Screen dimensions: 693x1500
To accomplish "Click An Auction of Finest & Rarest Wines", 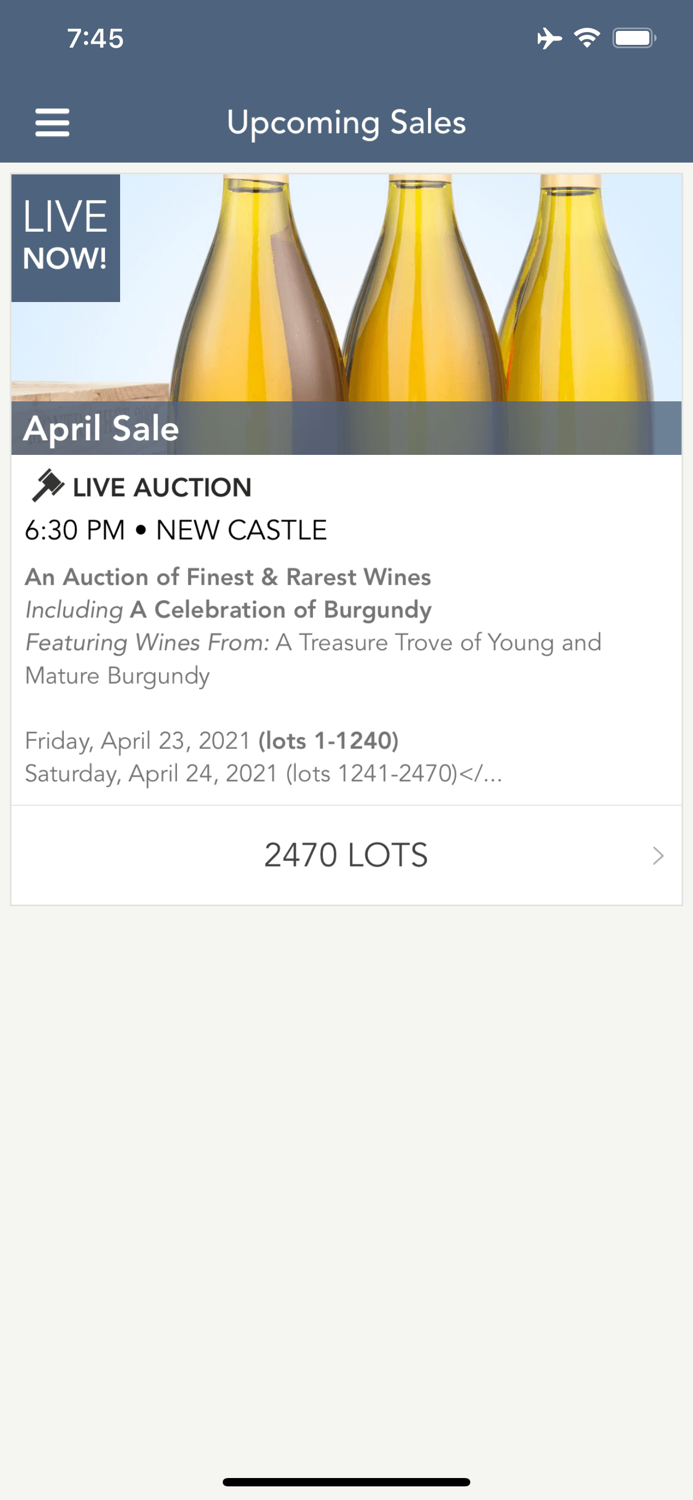I will tap(227, 577).
